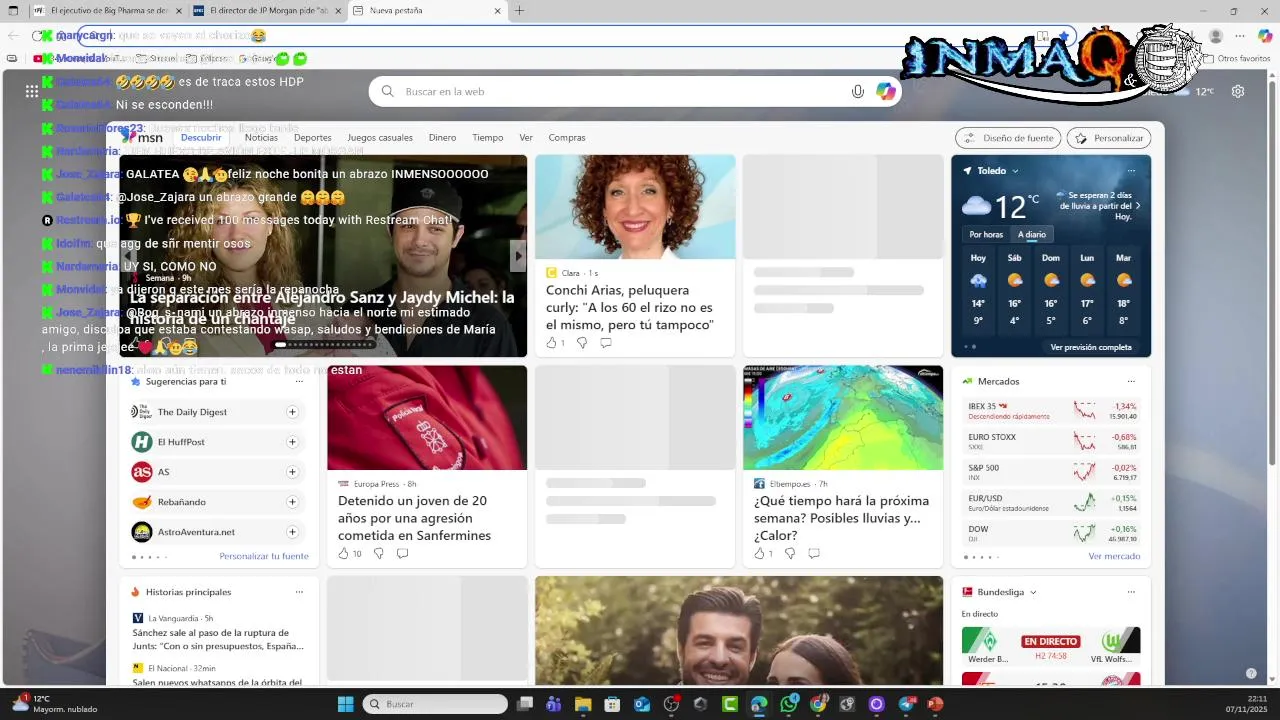The height and width of the screenshot is (720, 1280).
Task: Click the microphone voice search icon
Action: click(857, 91)
